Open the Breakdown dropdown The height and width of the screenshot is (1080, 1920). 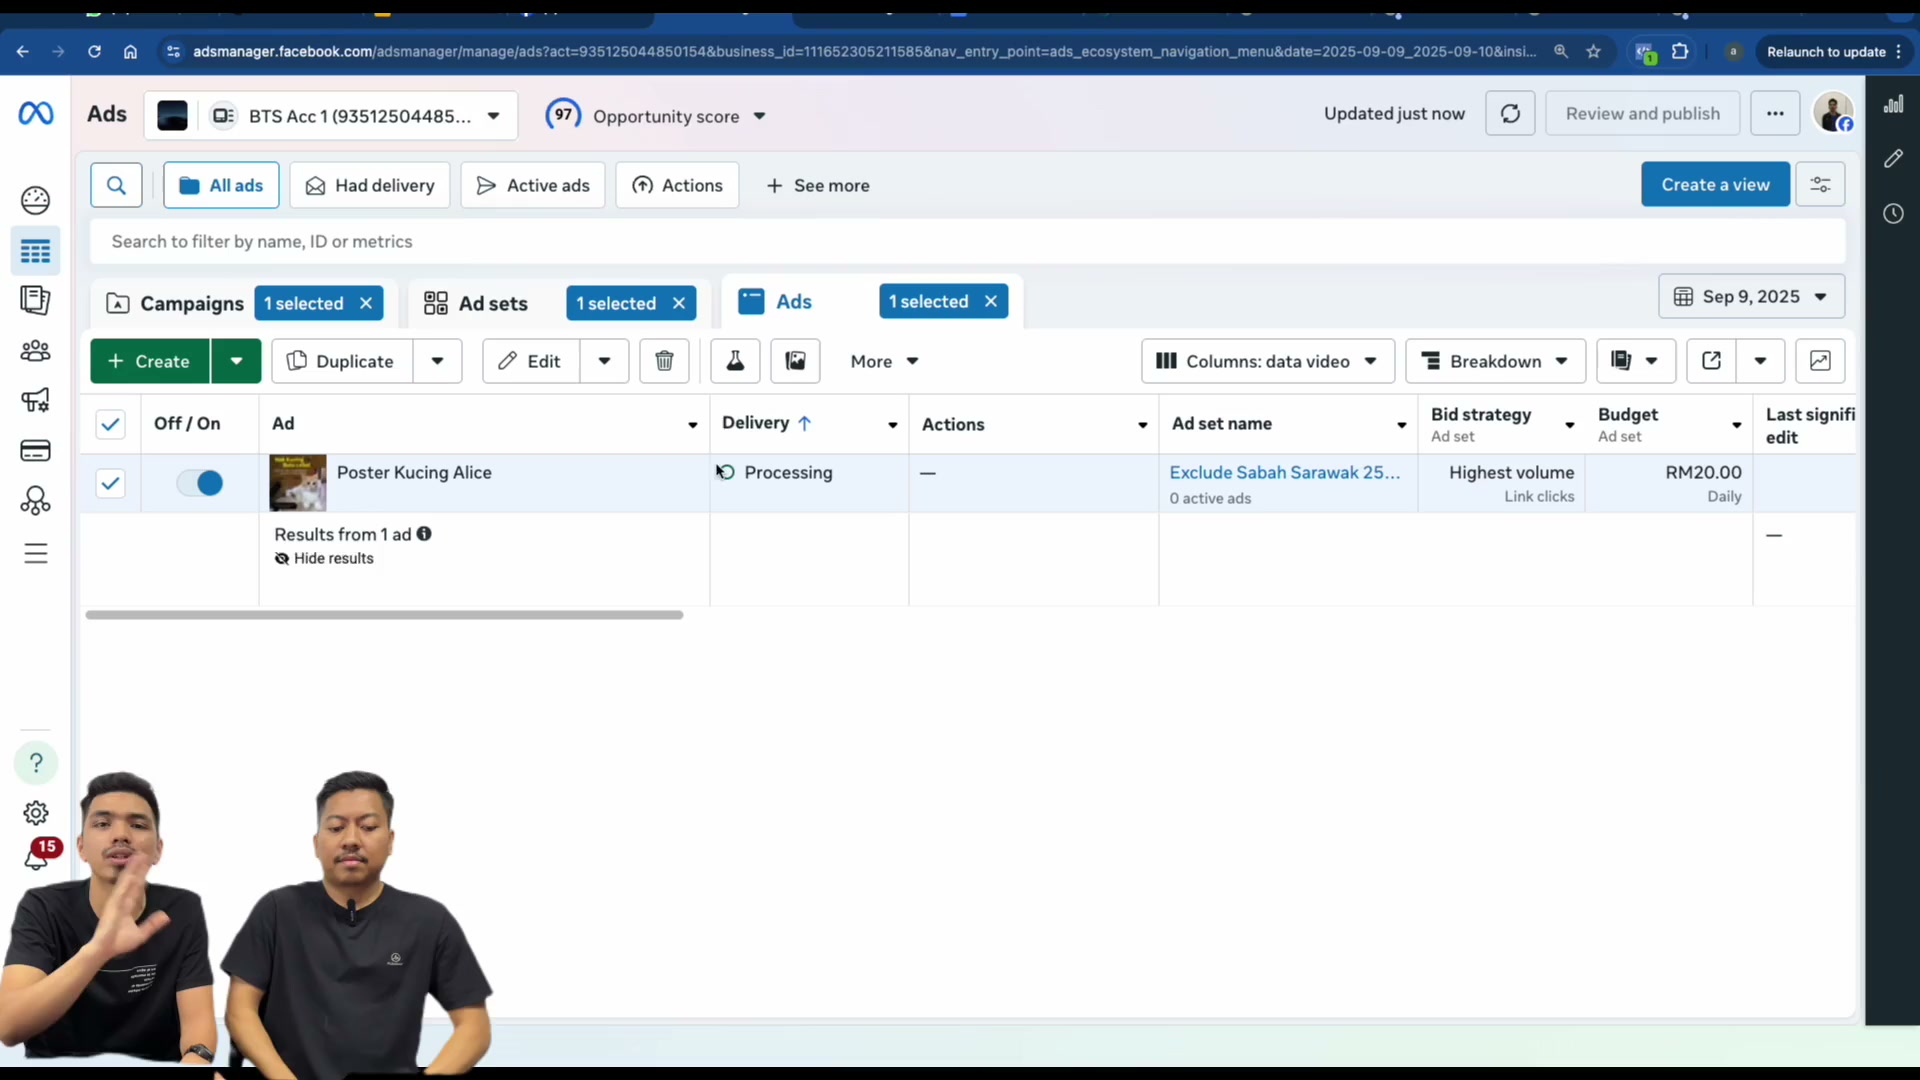[1495, 361]
